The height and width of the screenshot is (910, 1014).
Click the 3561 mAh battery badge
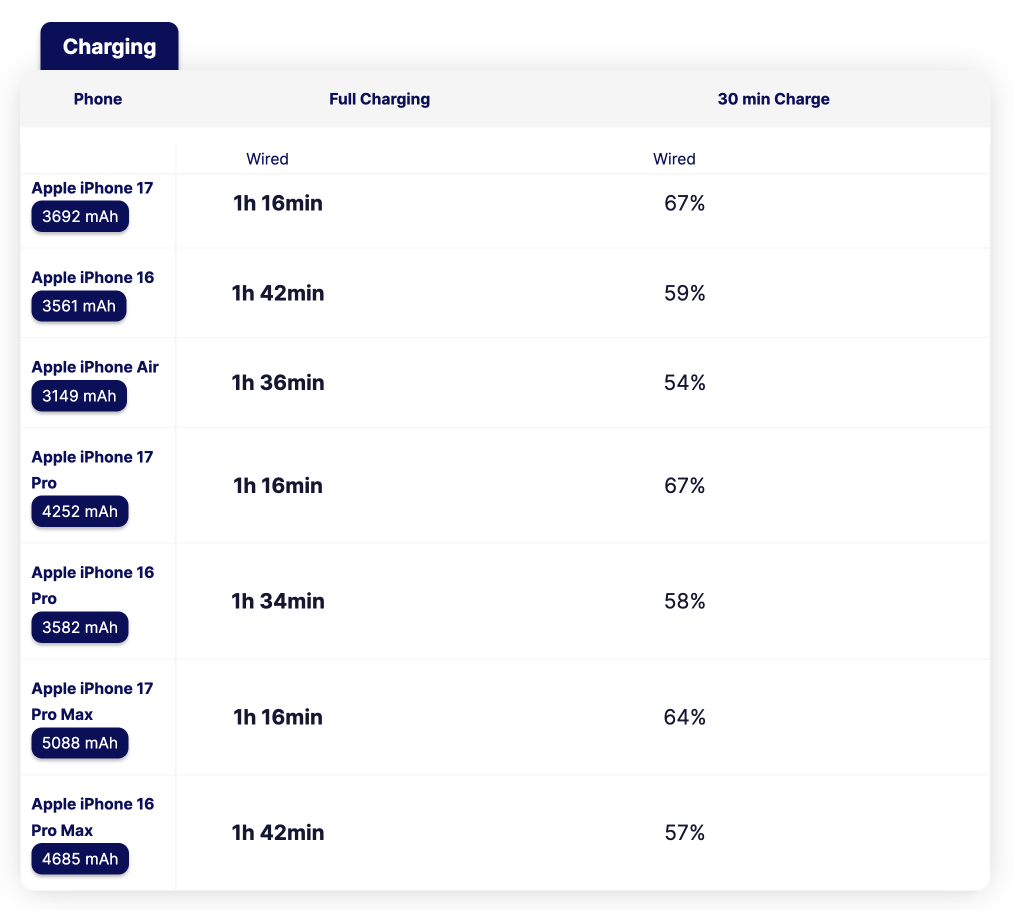(79, 306)
